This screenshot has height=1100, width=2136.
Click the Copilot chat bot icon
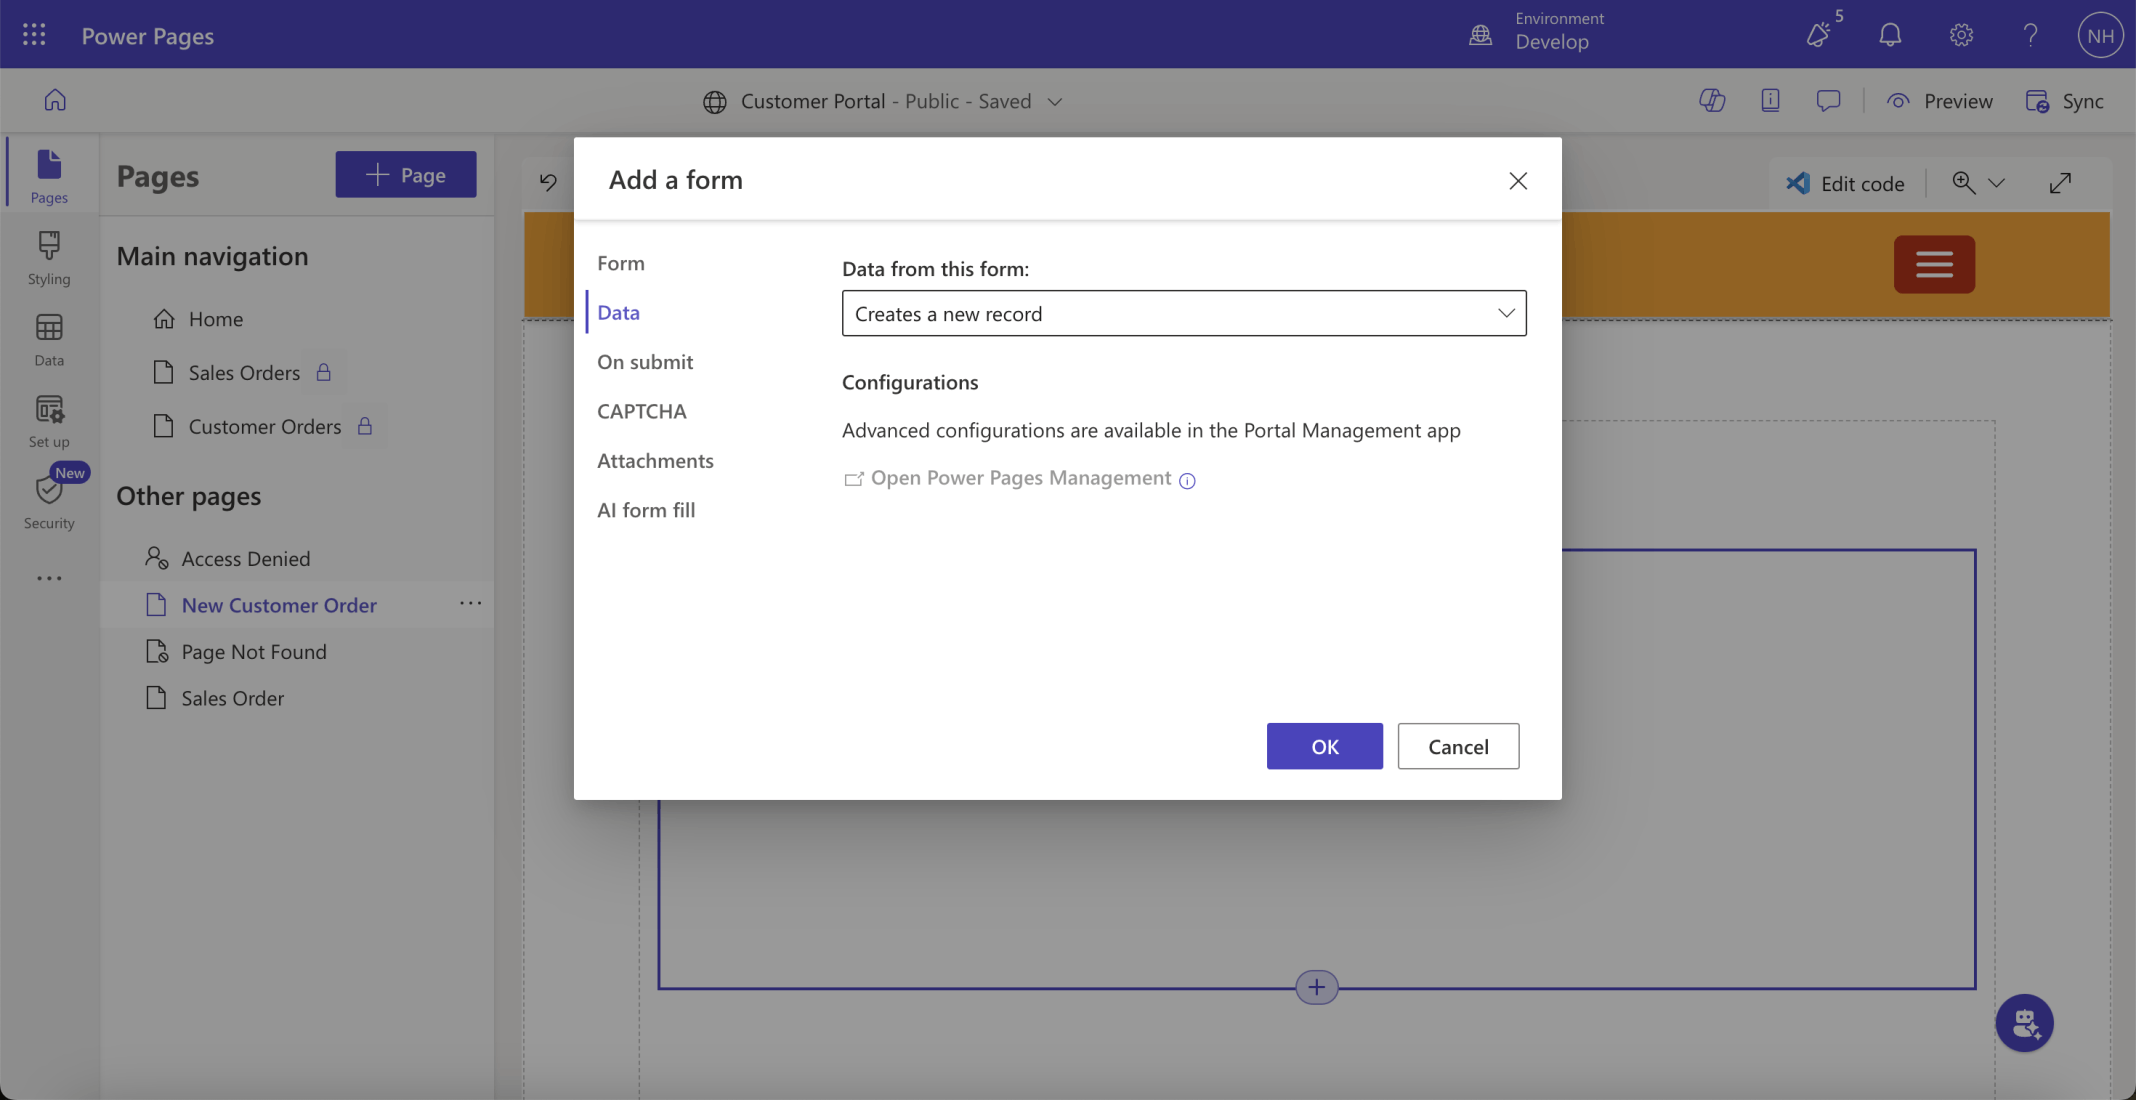click(x=2024, y=1022)
